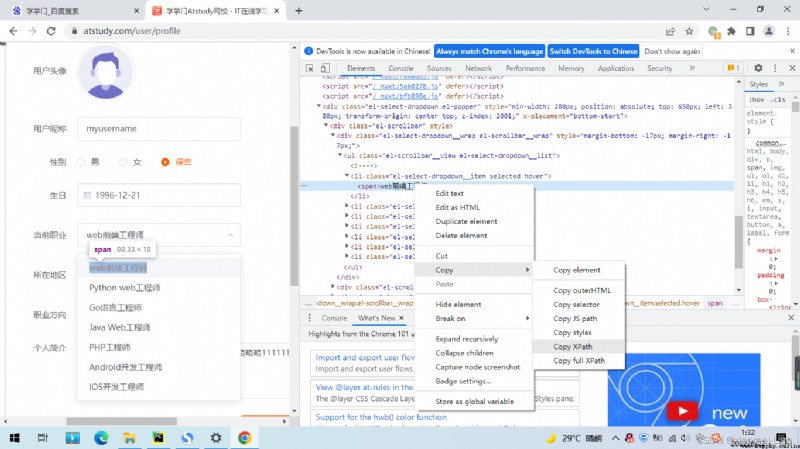This screenshot has height=449, width=800.
Task: Open the Application tab
Action: [616, 68]
